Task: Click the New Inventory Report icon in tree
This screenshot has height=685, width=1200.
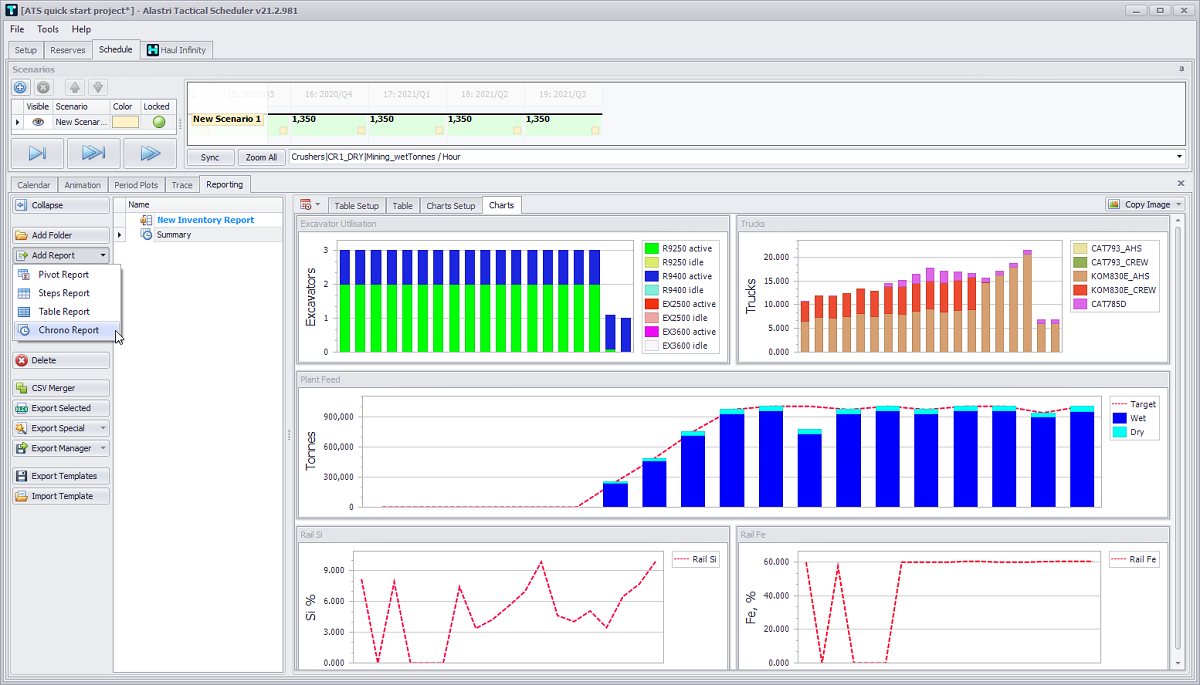Action: pyautogui.click(x=146, y=220)
